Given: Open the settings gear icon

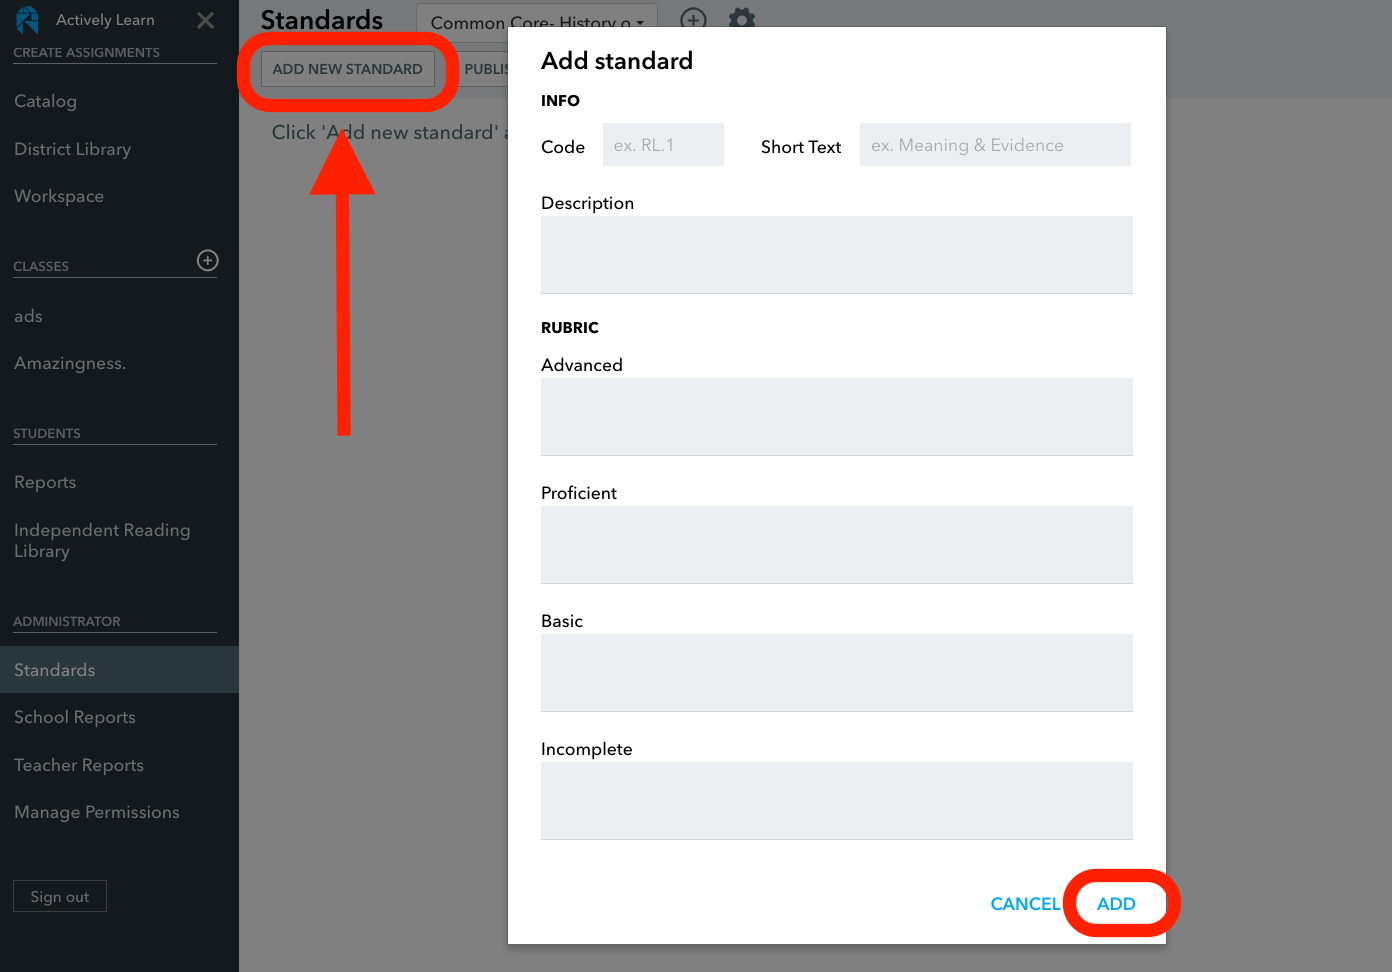Looking at the screenshot, I should [742, 18].
